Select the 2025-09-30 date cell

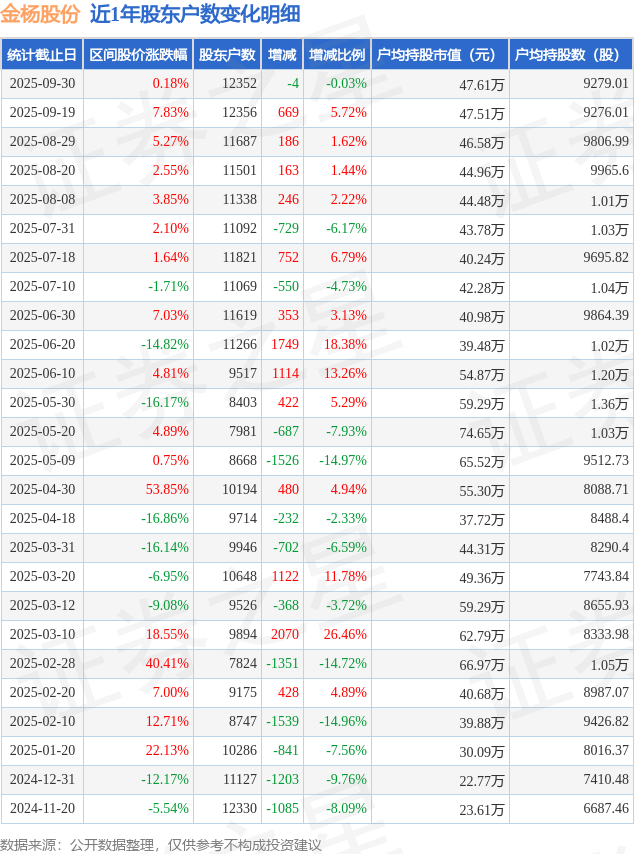point(42,84)
